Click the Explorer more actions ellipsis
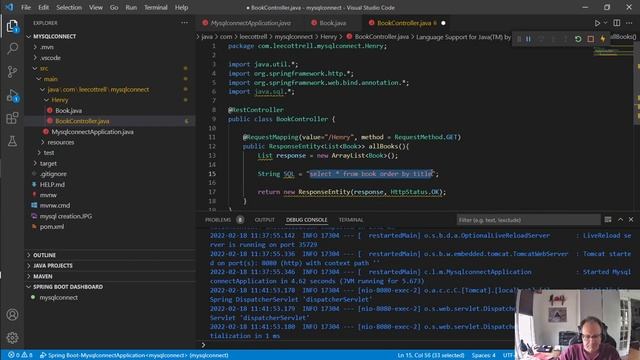 184,23
